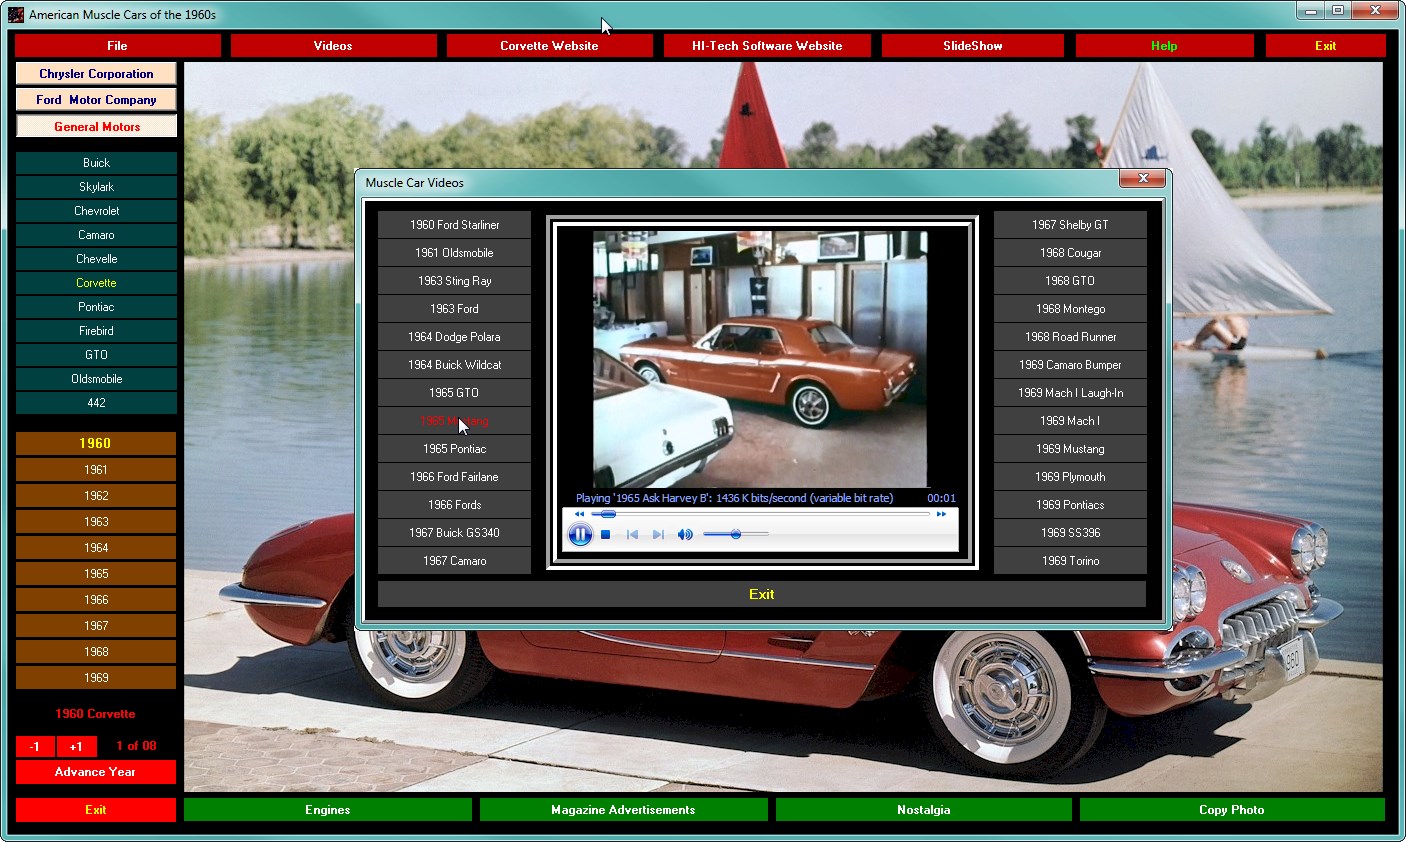Open the HI-Tech Software Website item
Viewport: 1406px width, 842px height.
[x=767, y=46]
